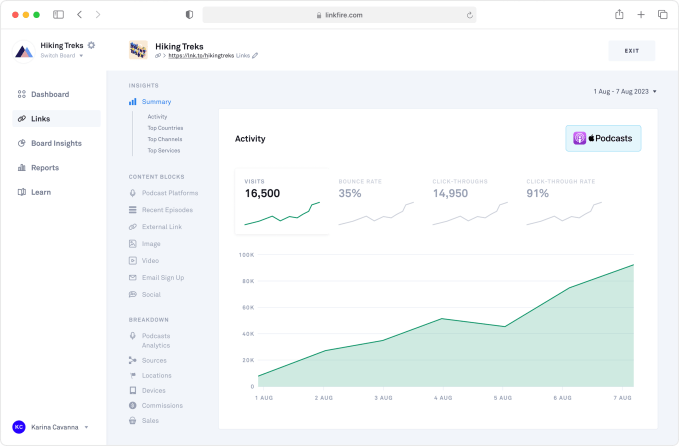Click the Summary bar chart icon

point(132,102)
